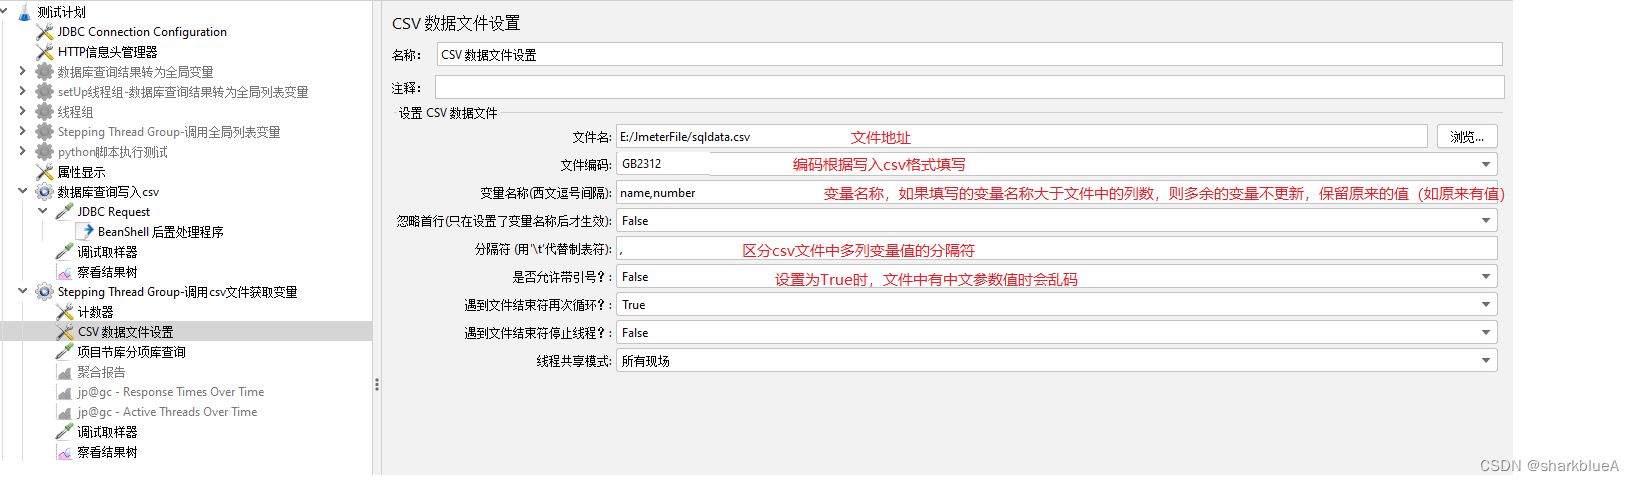Screen dimensions: 1634x481
Task: Expand the 数据库查询结果转为全局变量 node
Action: point(23,72)
